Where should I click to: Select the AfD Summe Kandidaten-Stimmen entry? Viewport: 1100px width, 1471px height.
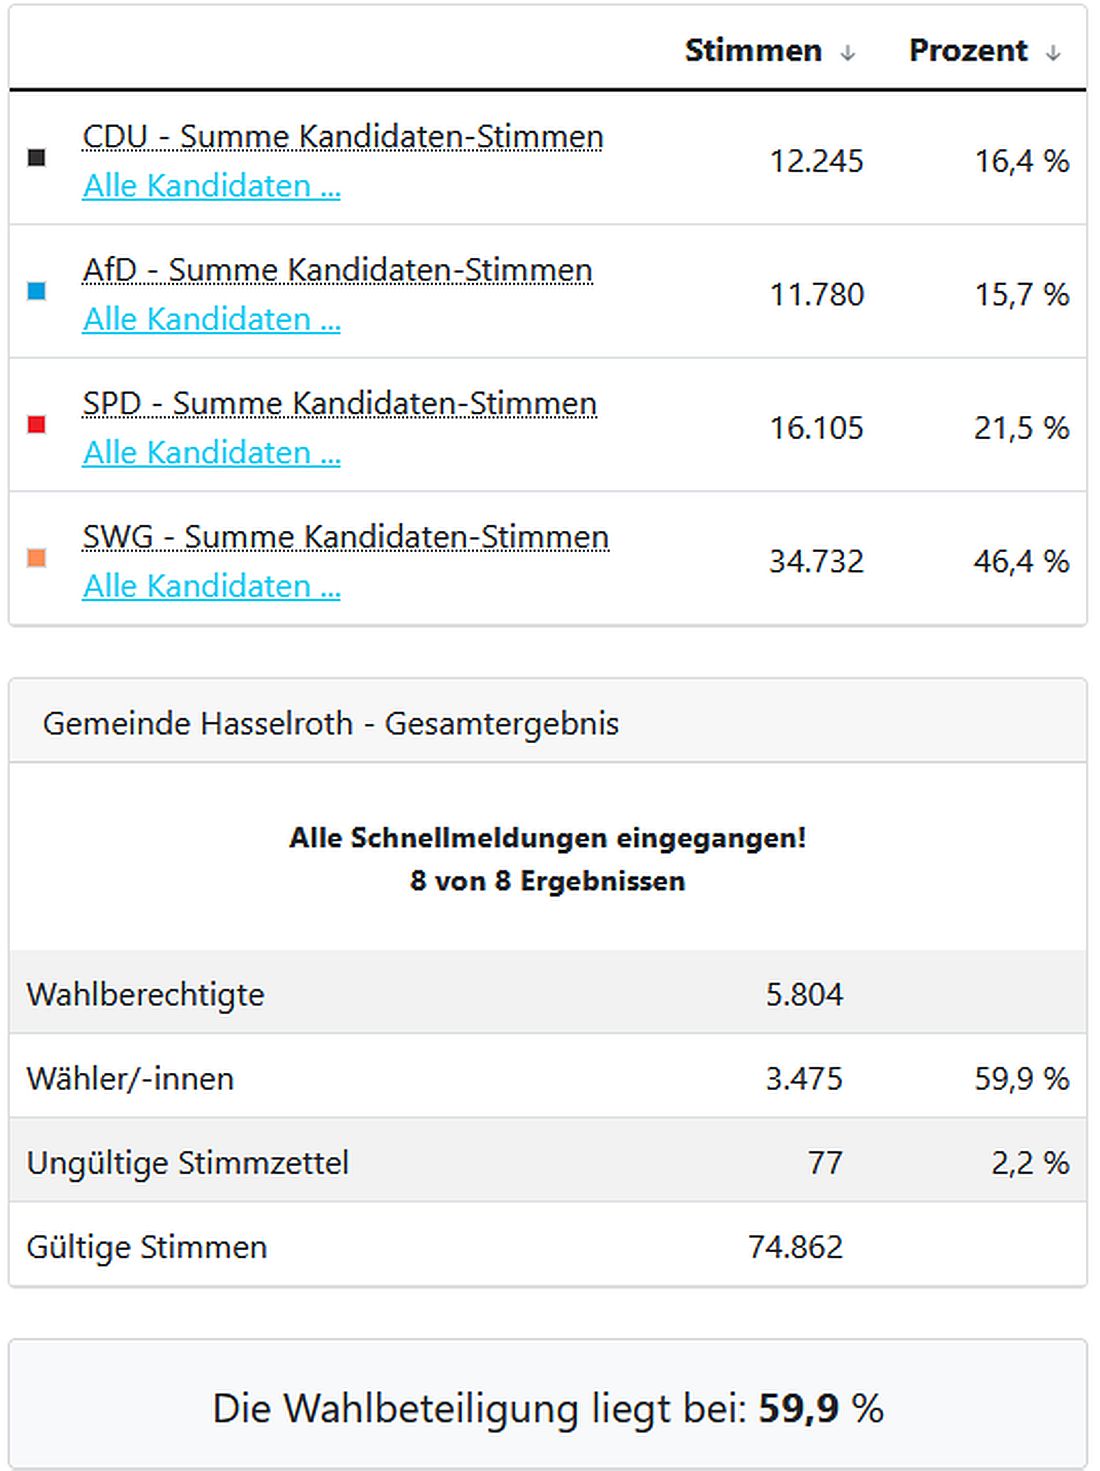(335, 270)
